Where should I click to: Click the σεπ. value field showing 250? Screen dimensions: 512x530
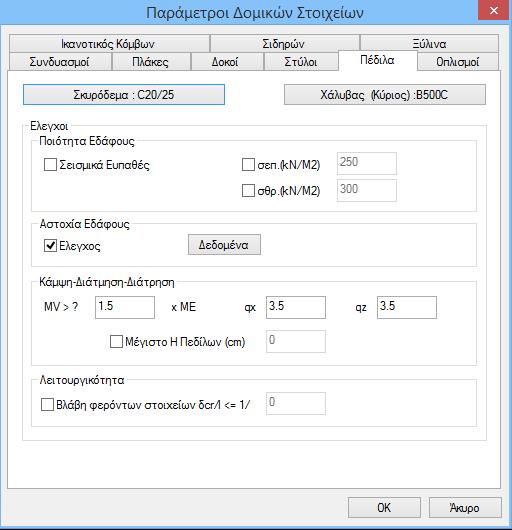tap(367, 164)
